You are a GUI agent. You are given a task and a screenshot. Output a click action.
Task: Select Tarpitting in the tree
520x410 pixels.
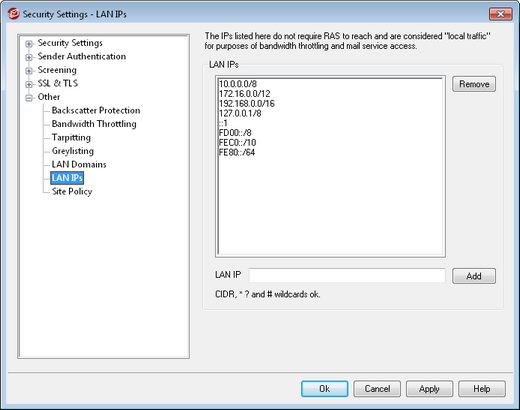[71, 137]
